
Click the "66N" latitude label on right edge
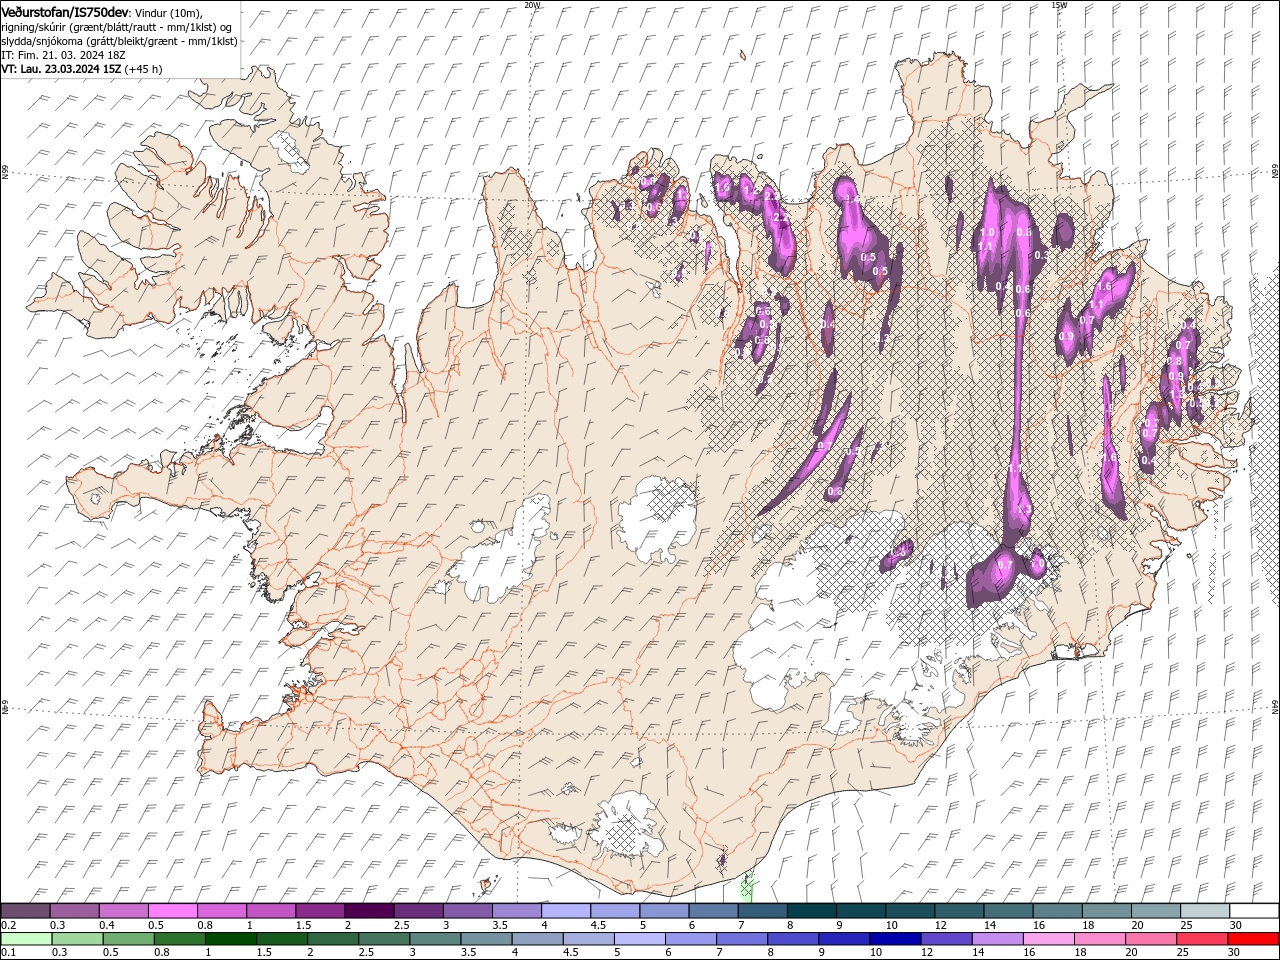click(1275, 173)
